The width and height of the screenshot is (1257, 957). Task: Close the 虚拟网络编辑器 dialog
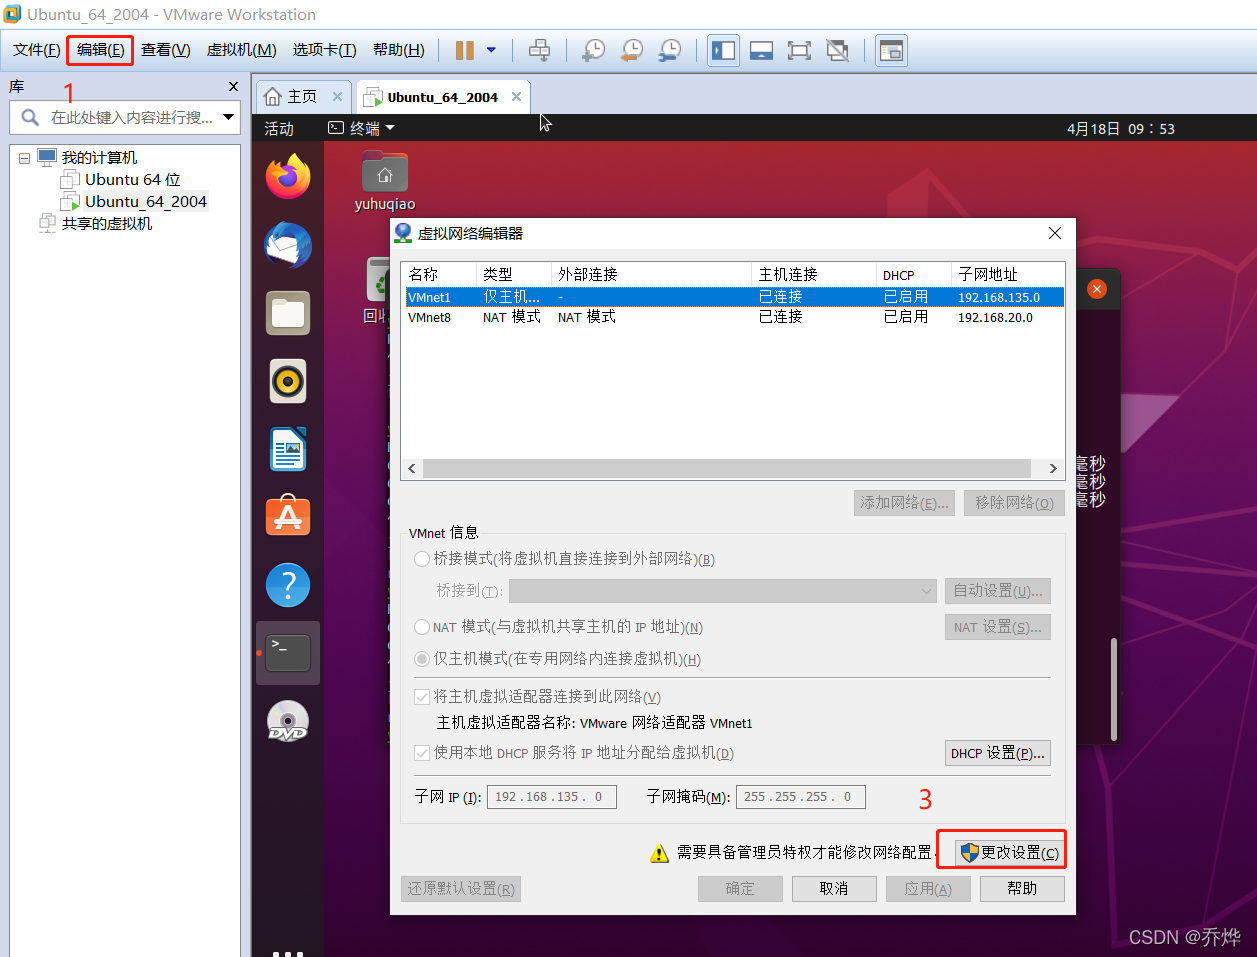pyautogui.click(x=1055, y=233)
